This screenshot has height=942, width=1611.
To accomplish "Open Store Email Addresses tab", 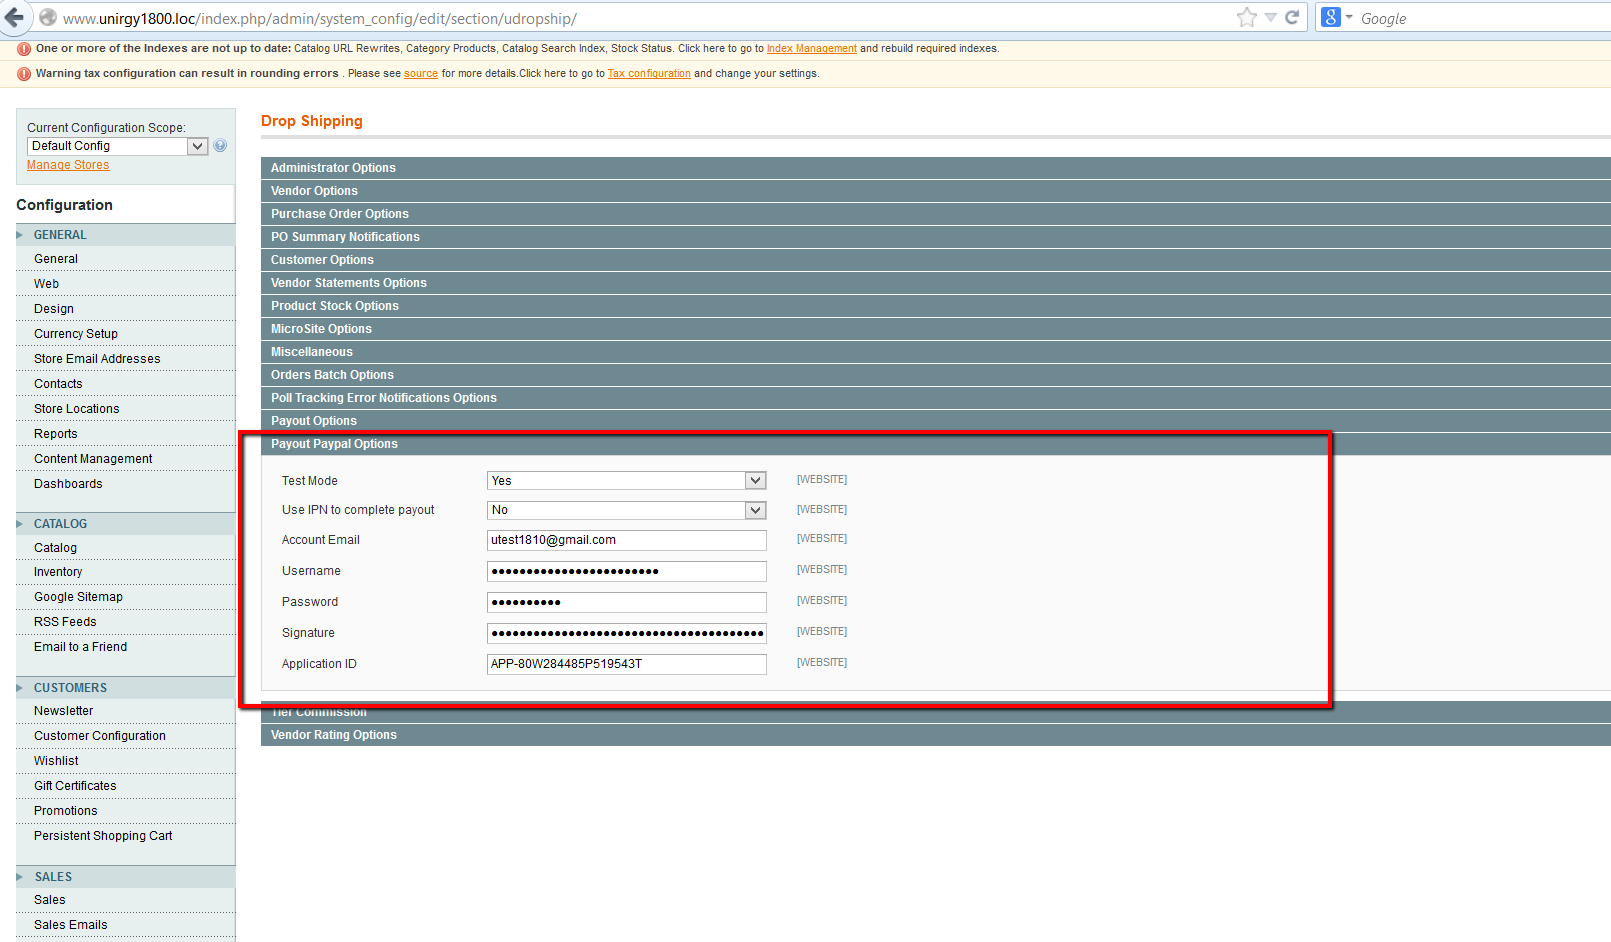I will tap(126, 359).
